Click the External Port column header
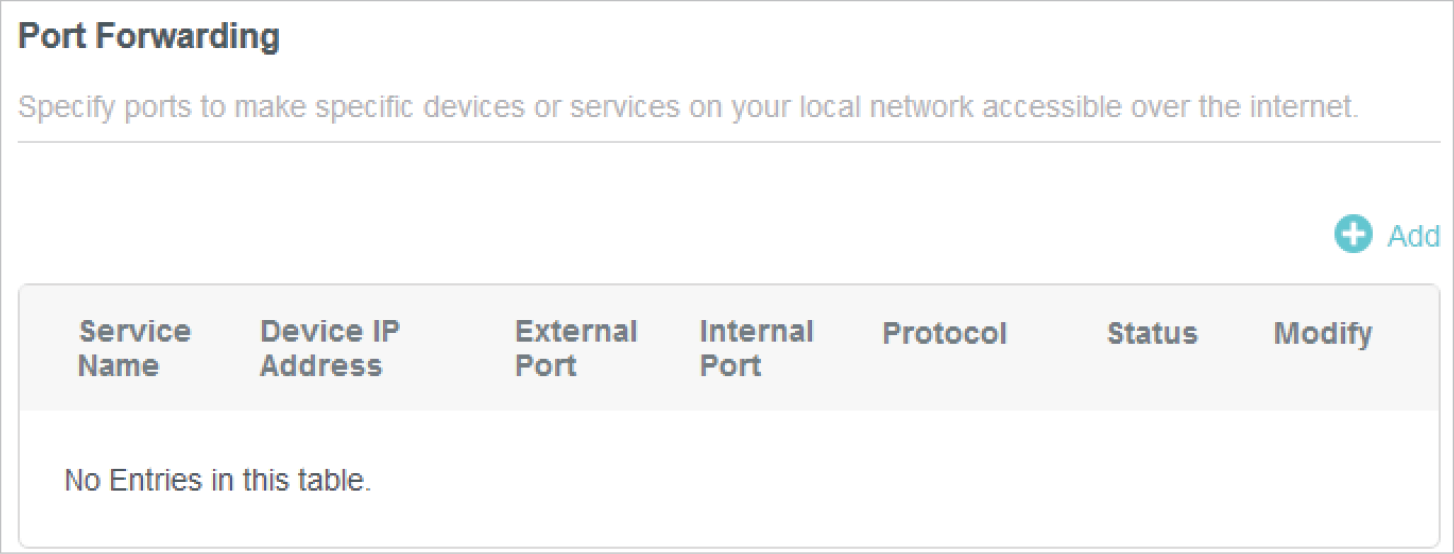1454x554 pixels. [575, 348]
